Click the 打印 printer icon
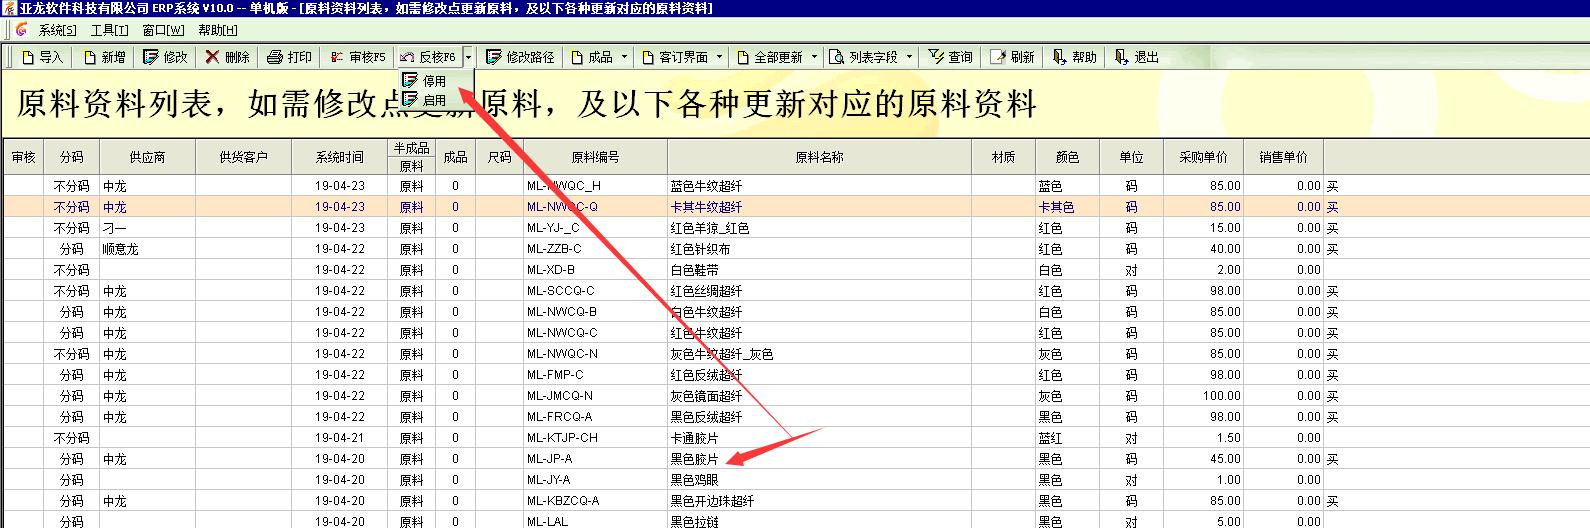The width and height of the screenshot is (1590, 528). point(275,58)
